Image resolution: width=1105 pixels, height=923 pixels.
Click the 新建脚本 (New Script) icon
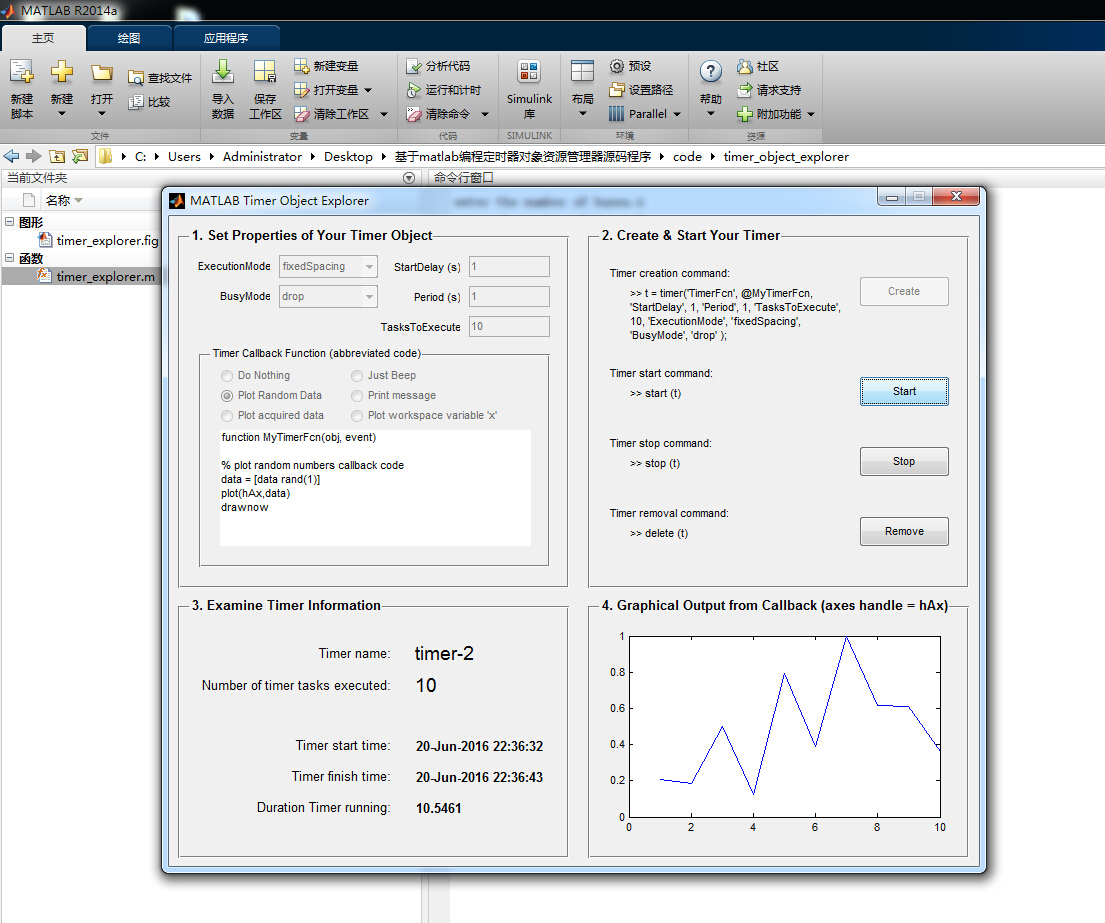[x=21, y=73]
